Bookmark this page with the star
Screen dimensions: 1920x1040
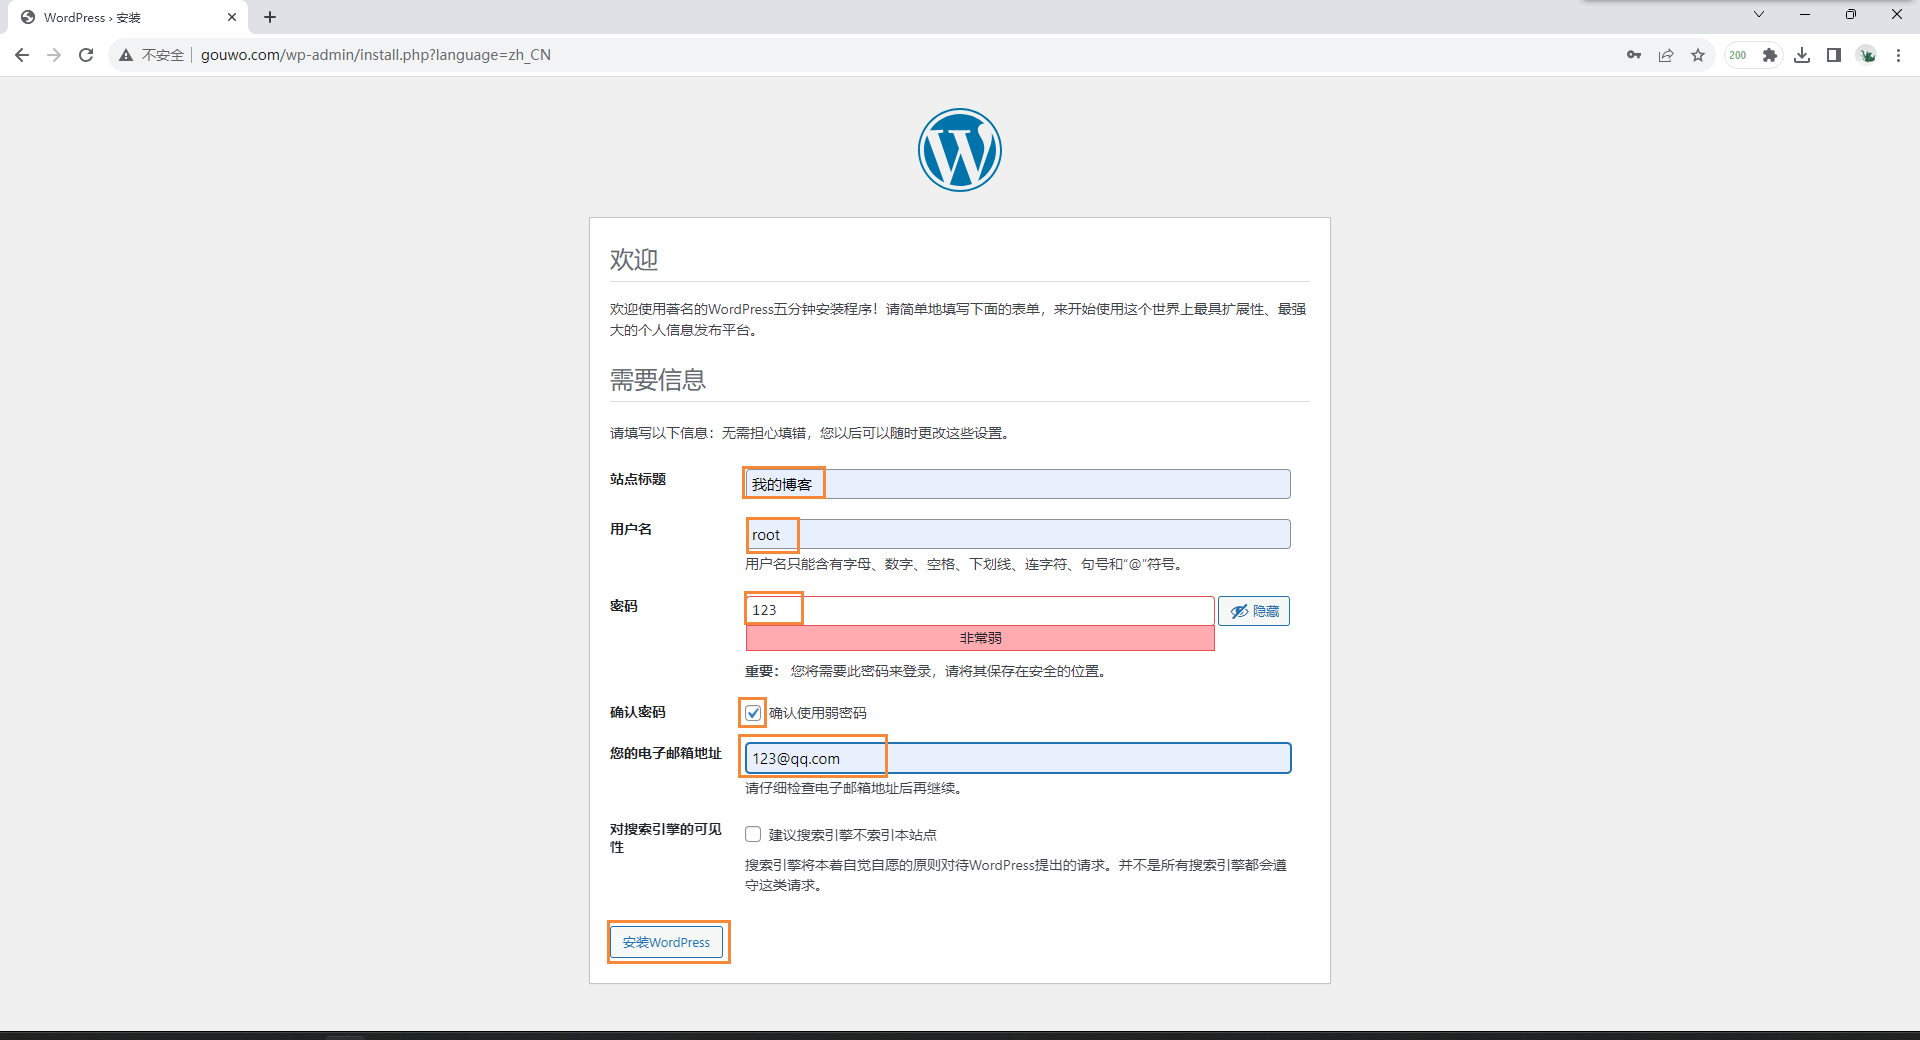[x=1698, y=55]
